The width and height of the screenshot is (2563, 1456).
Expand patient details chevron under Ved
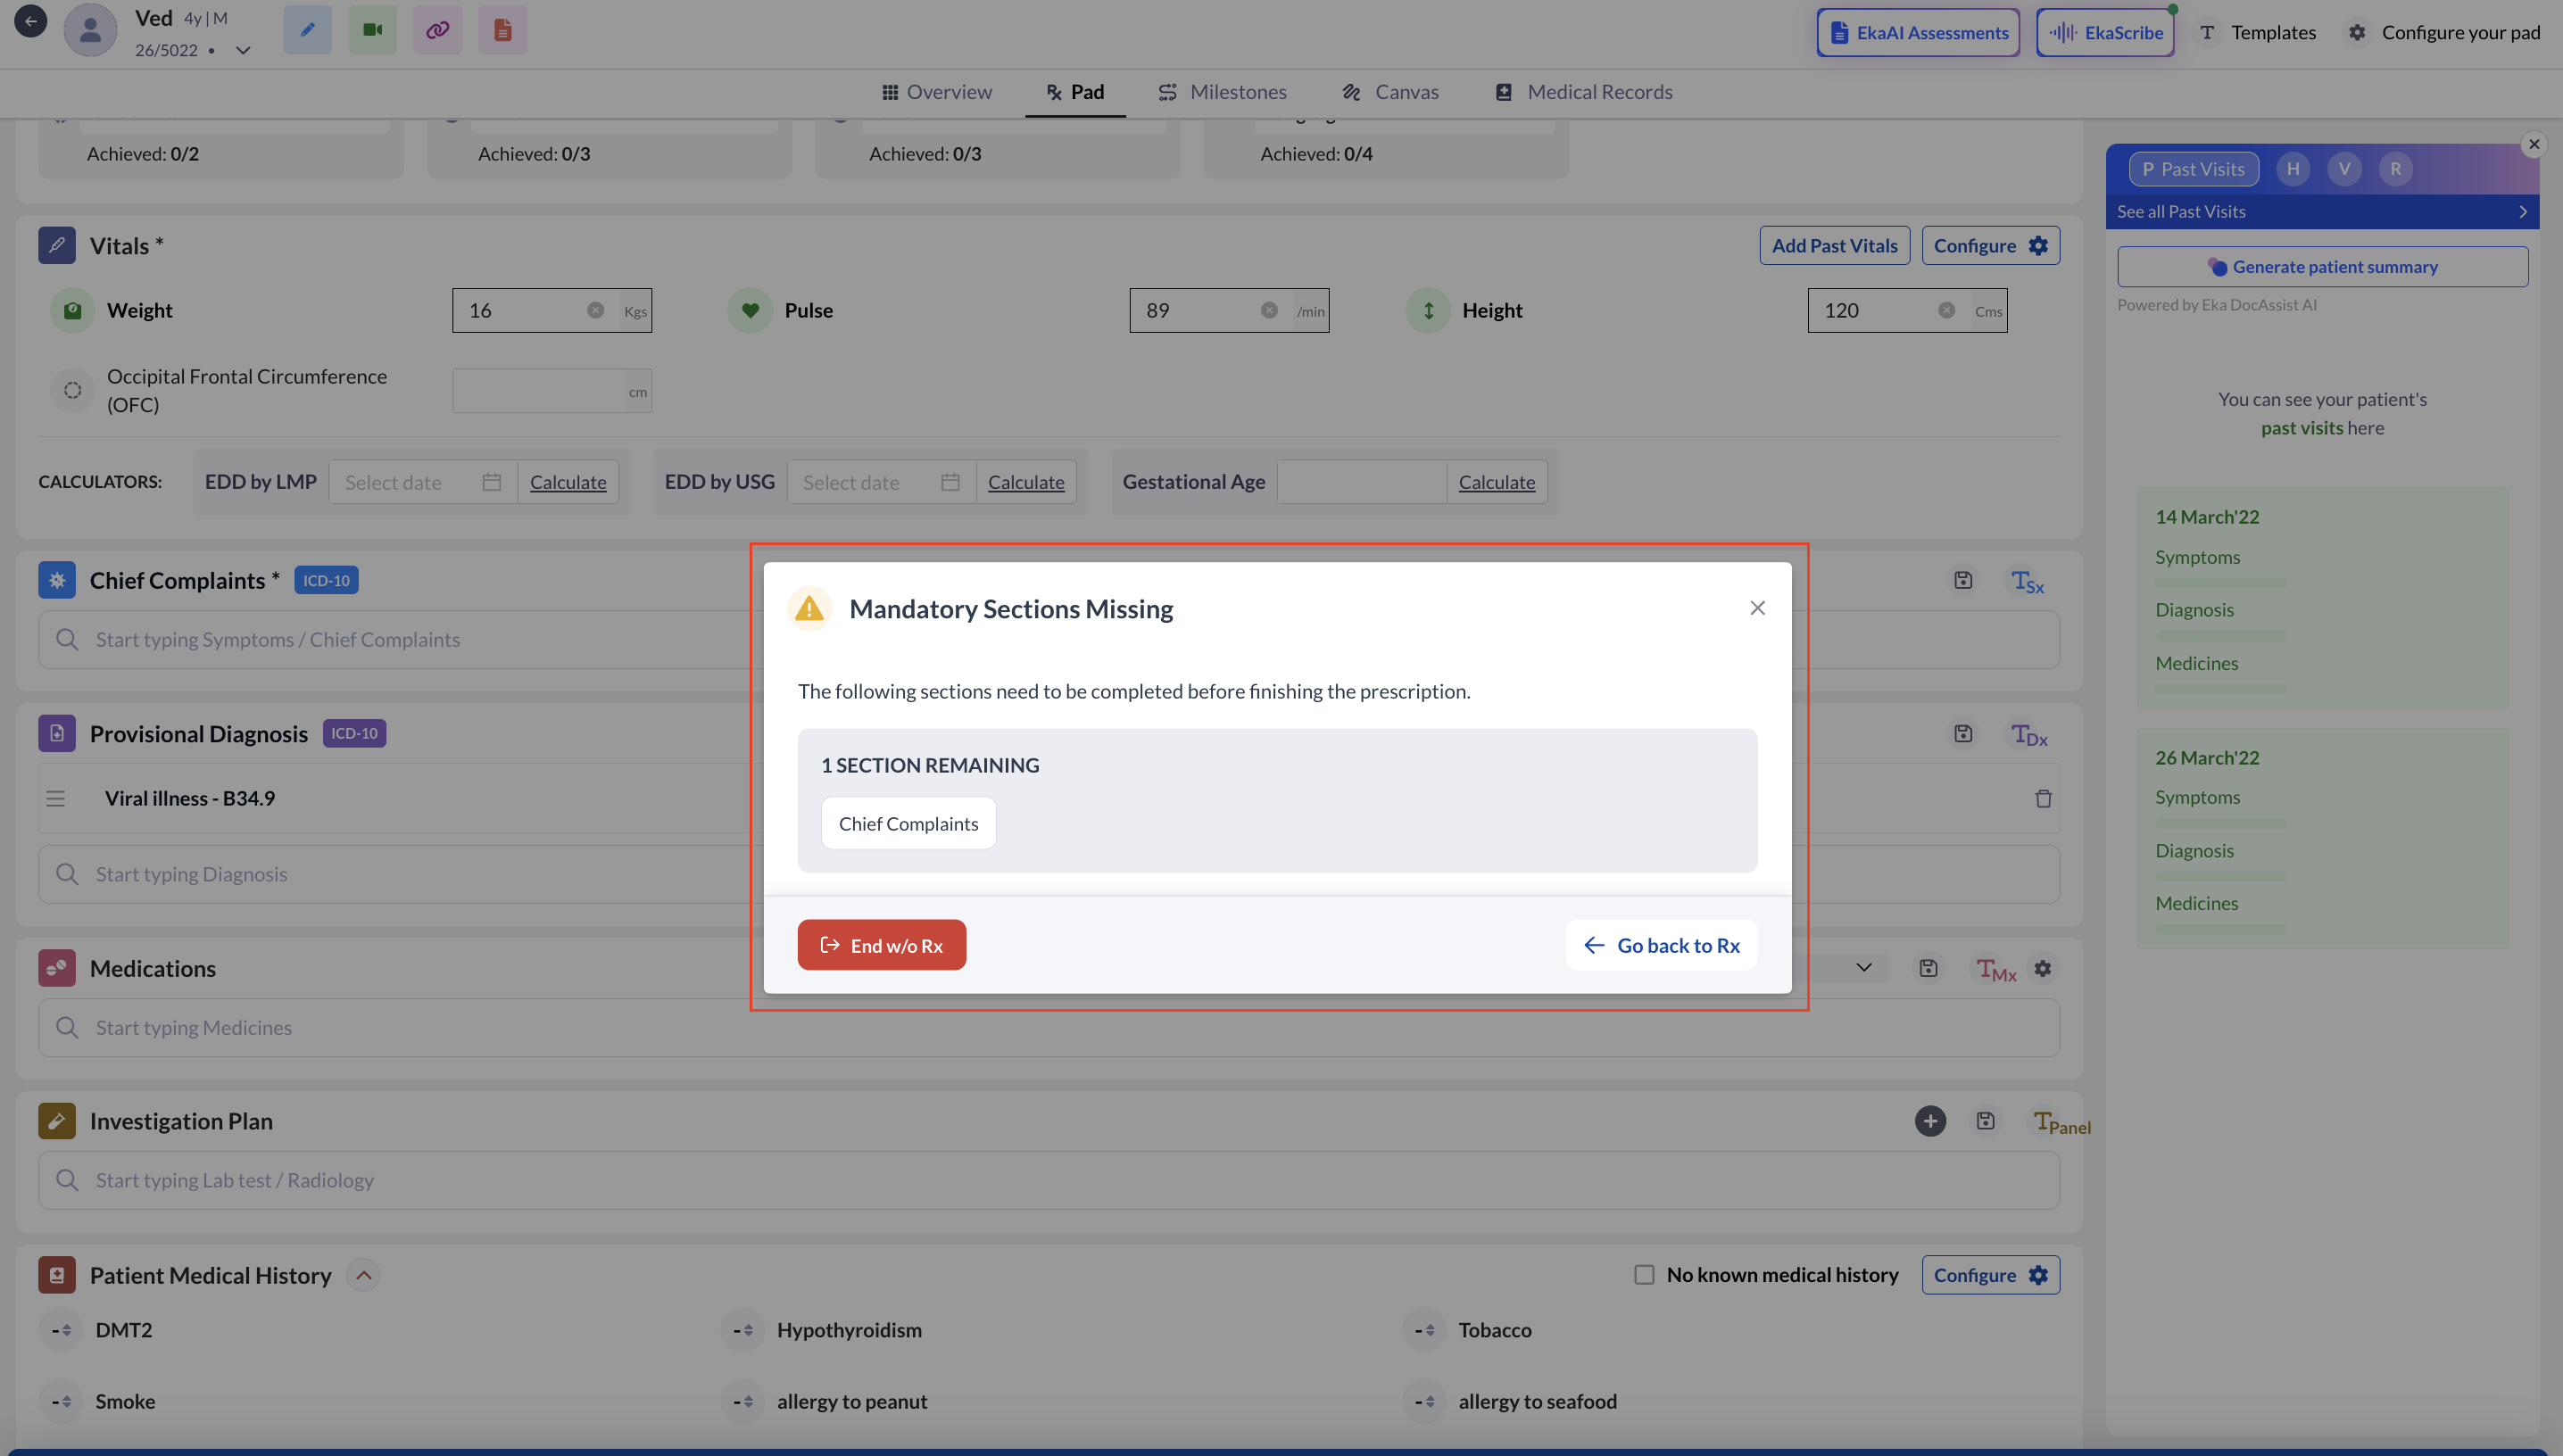coord(242,50)
